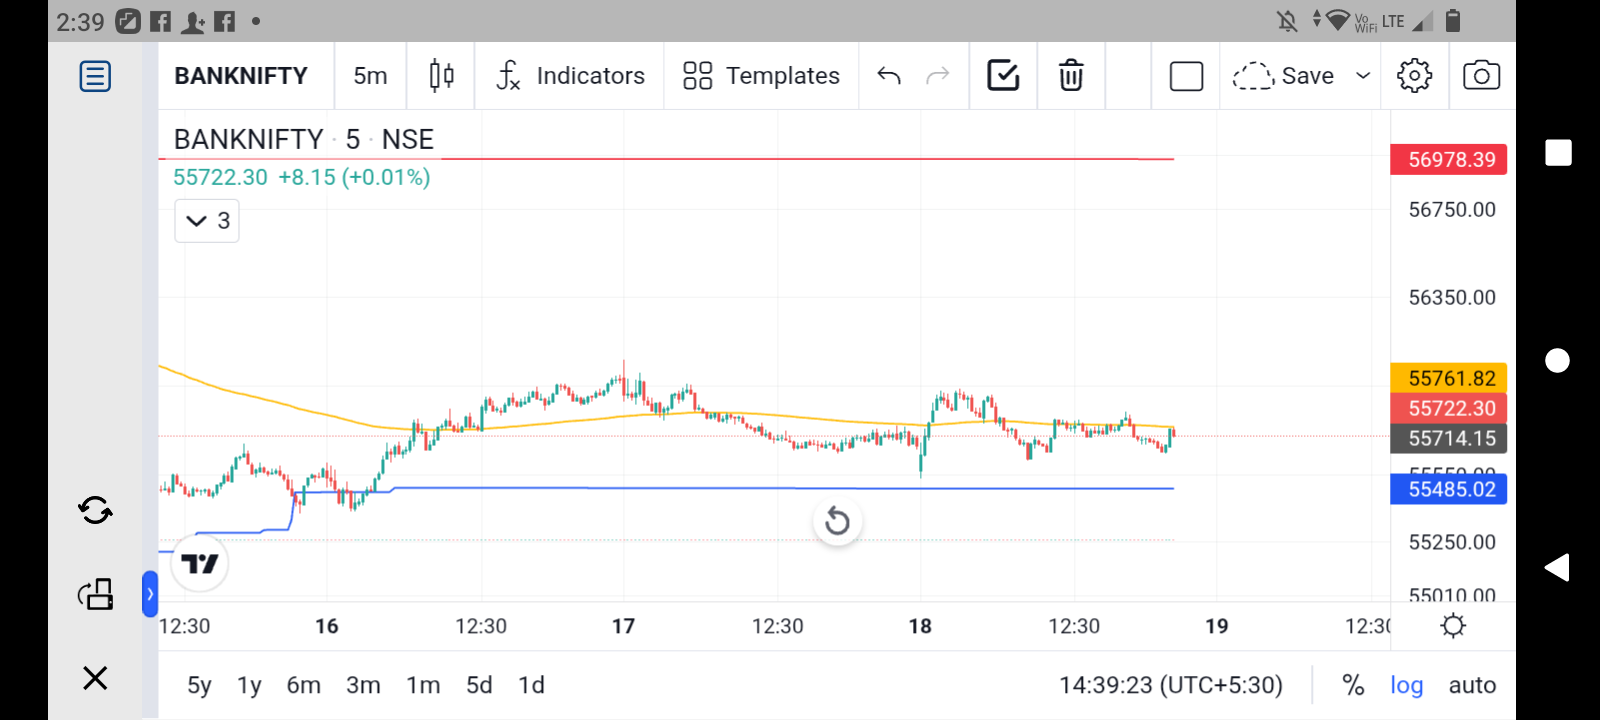Open chart Templates menu
The image size is (1600, 720).
point(761,76)
